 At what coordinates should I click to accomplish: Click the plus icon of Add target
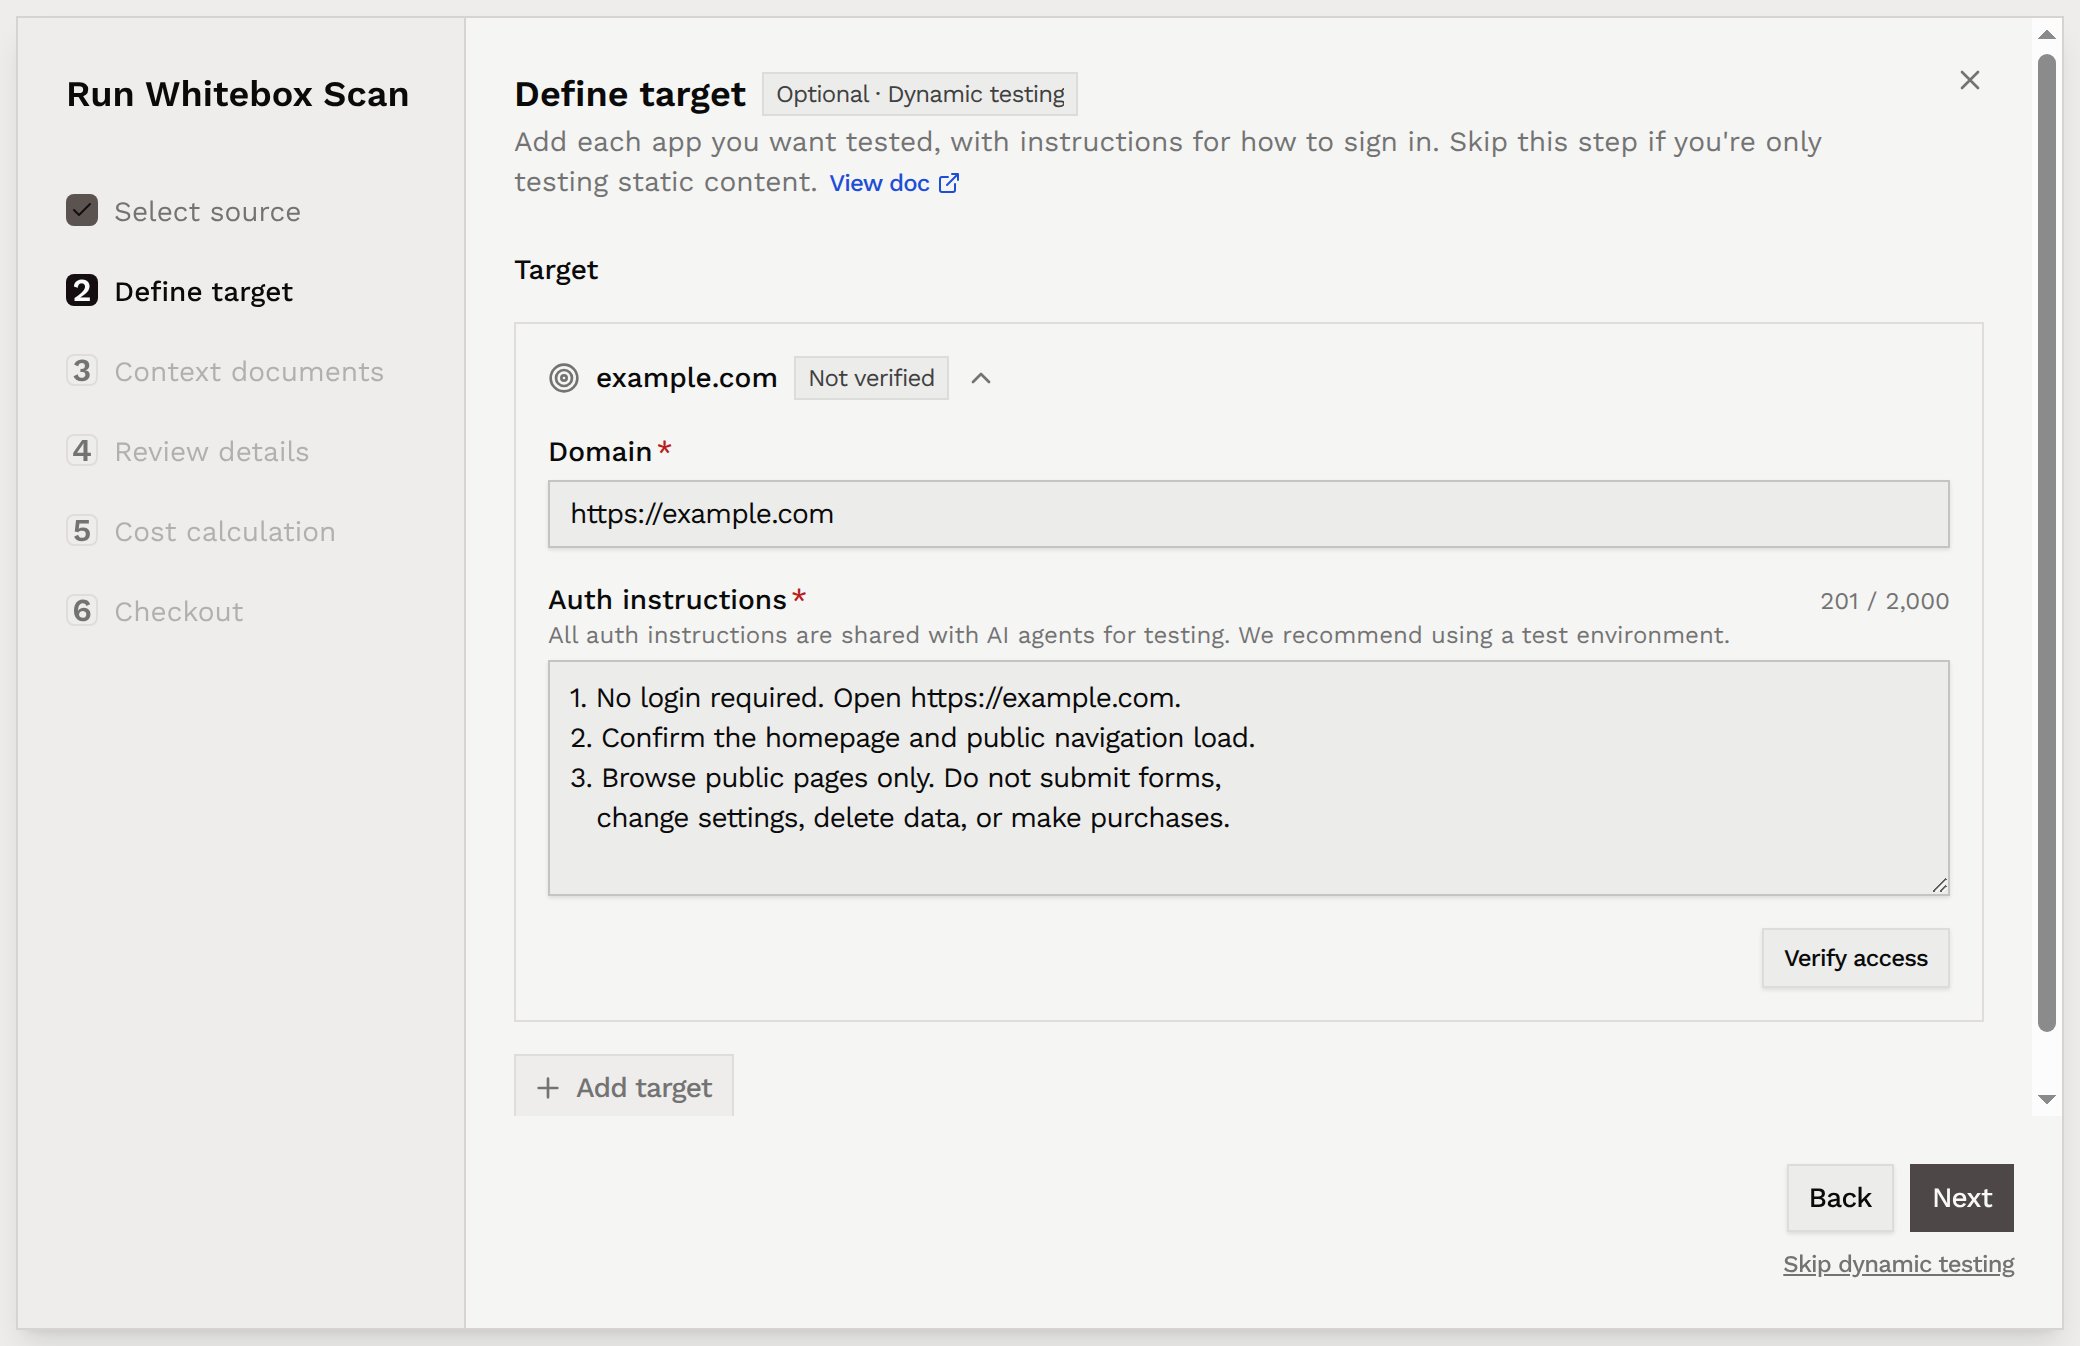(548, 1088)
